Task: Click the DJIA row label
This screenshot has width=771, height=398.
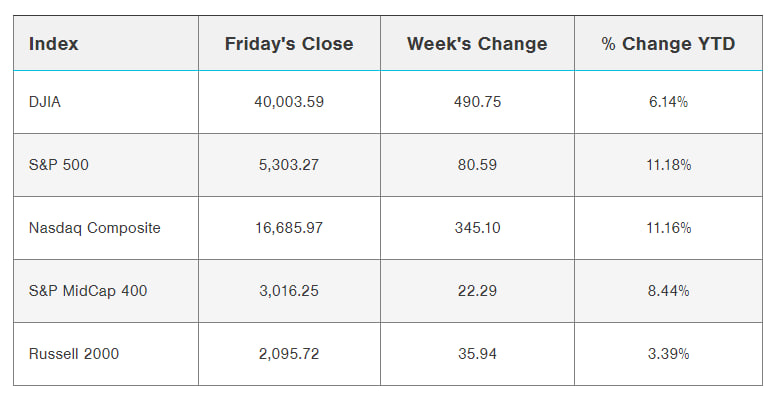Action: pyautogui.click(x=45, y=102)
